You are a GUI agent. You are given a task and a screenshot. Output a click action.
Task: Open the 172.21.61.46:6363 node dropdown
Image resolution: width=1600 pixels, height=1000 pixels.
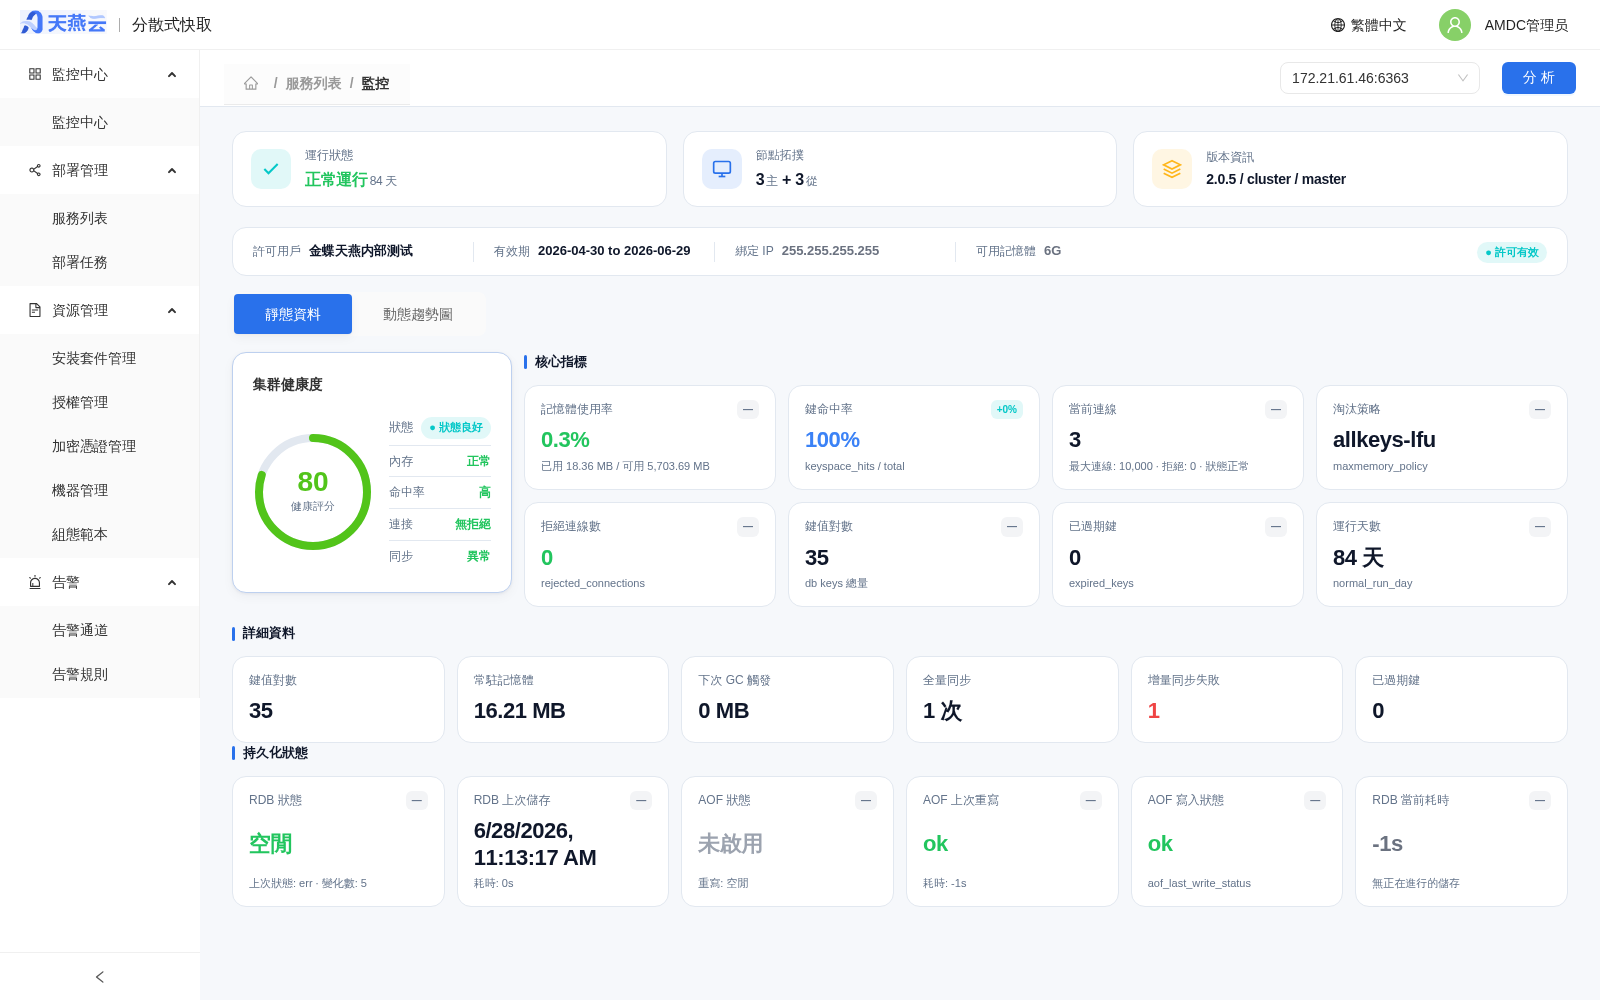(x=1380, y=78)
